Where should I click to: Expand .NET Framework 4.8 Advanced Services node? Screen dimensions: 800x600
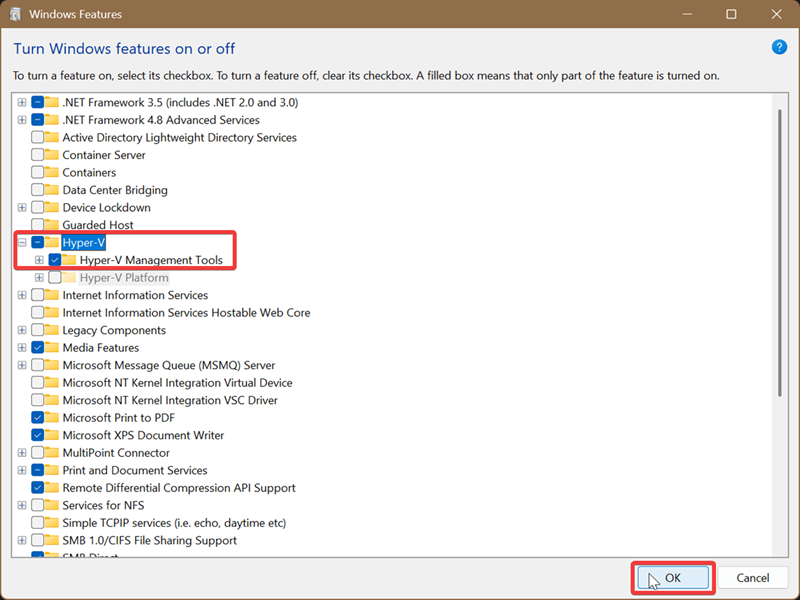click(22, 120)
